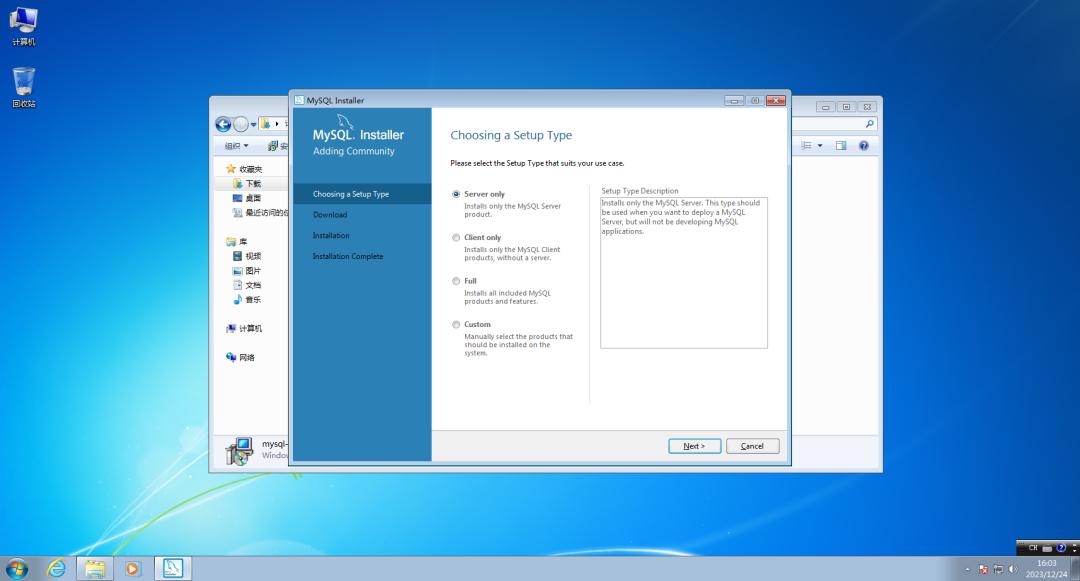Click the mysql installer file icon in details pane

(x=240, y=451)
